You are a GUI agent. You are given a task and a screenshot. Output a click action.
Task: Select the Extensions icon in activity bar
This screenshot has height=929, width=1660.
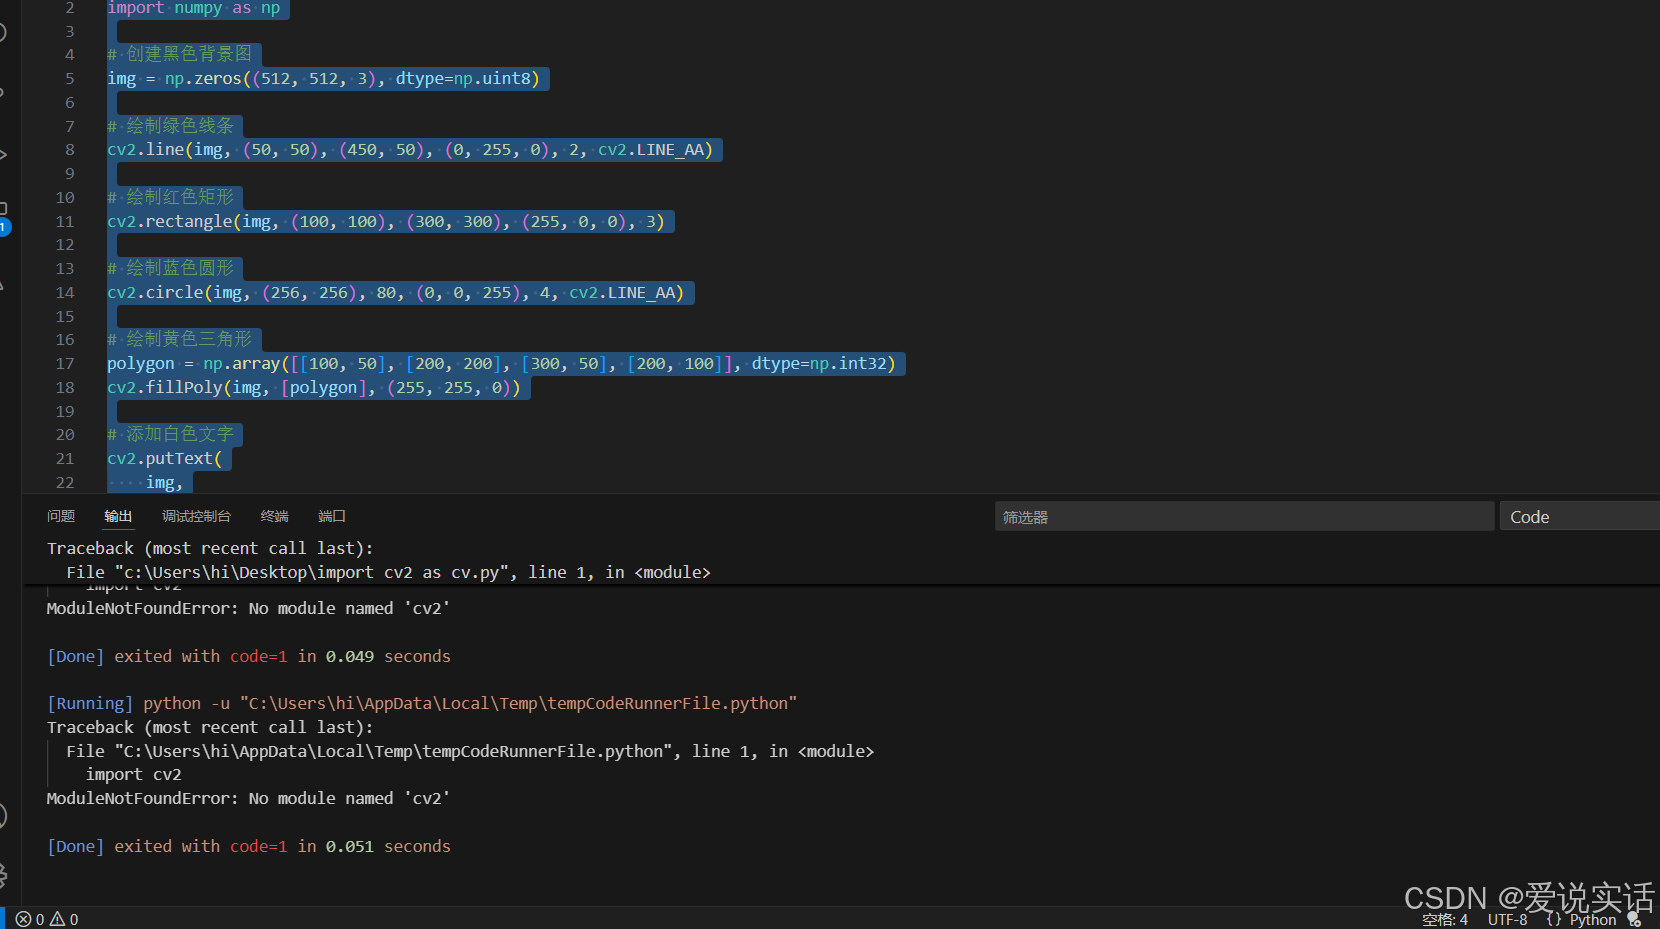(5, 207)
